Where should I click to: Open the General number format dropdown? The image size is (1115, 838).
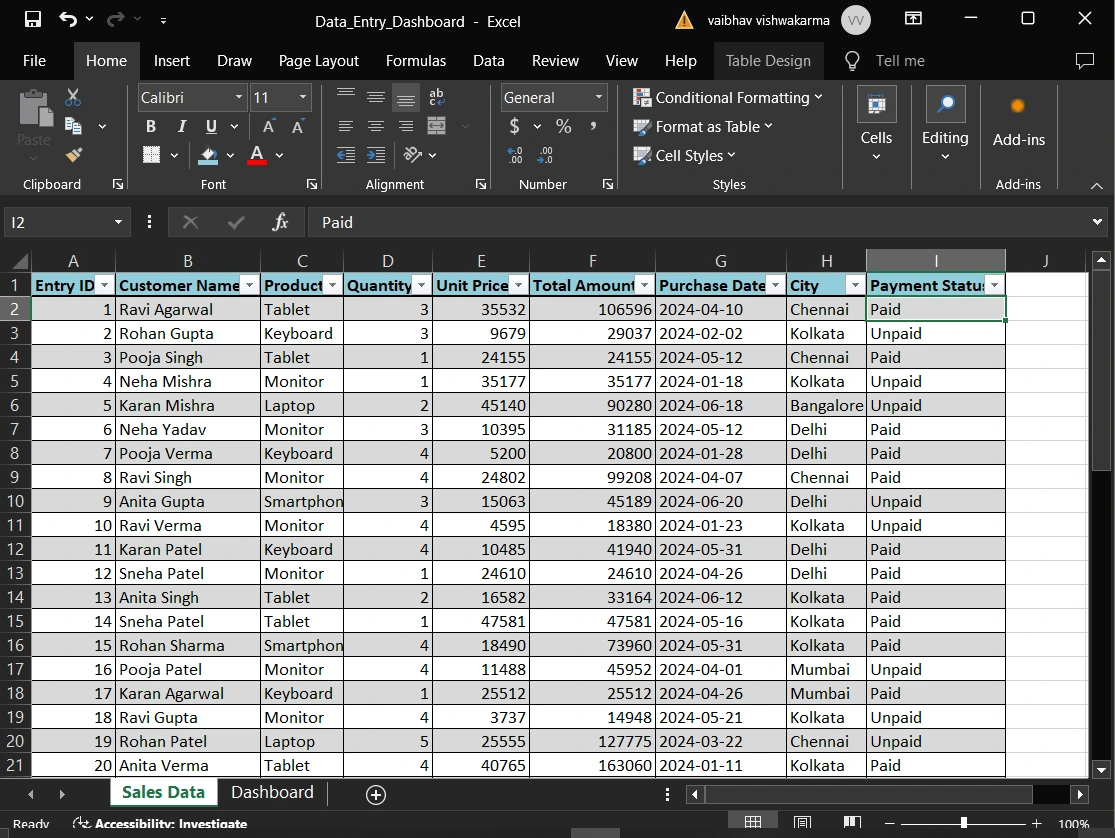(x=599, y=97)
